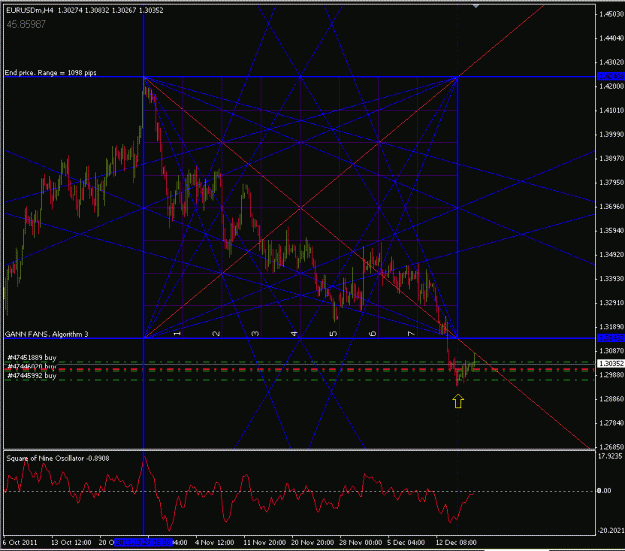Click the '6 Oct 2011' time axis label
The width and height of the screenshot is (625, 551).
pyautogui.click(x=20, y=543)
